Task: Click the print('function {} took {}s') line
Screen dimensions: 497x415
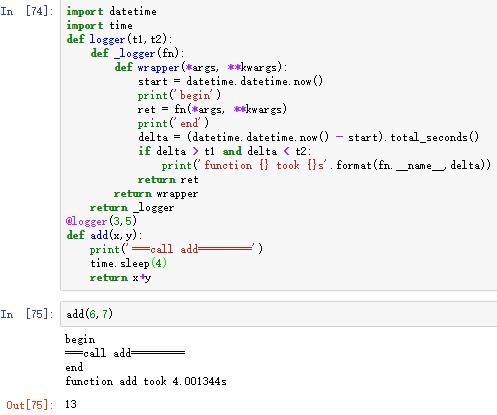Action: [x=326, y=166]
